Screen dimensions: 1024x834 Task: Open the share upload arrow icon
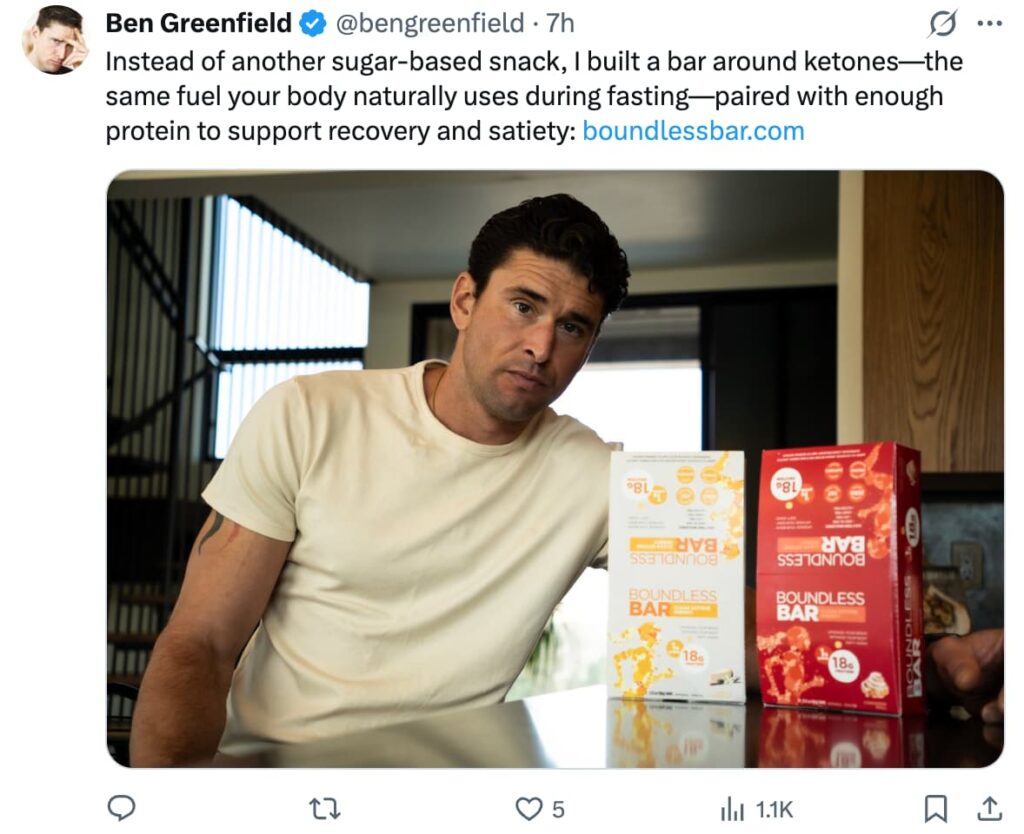click(989, 809)
